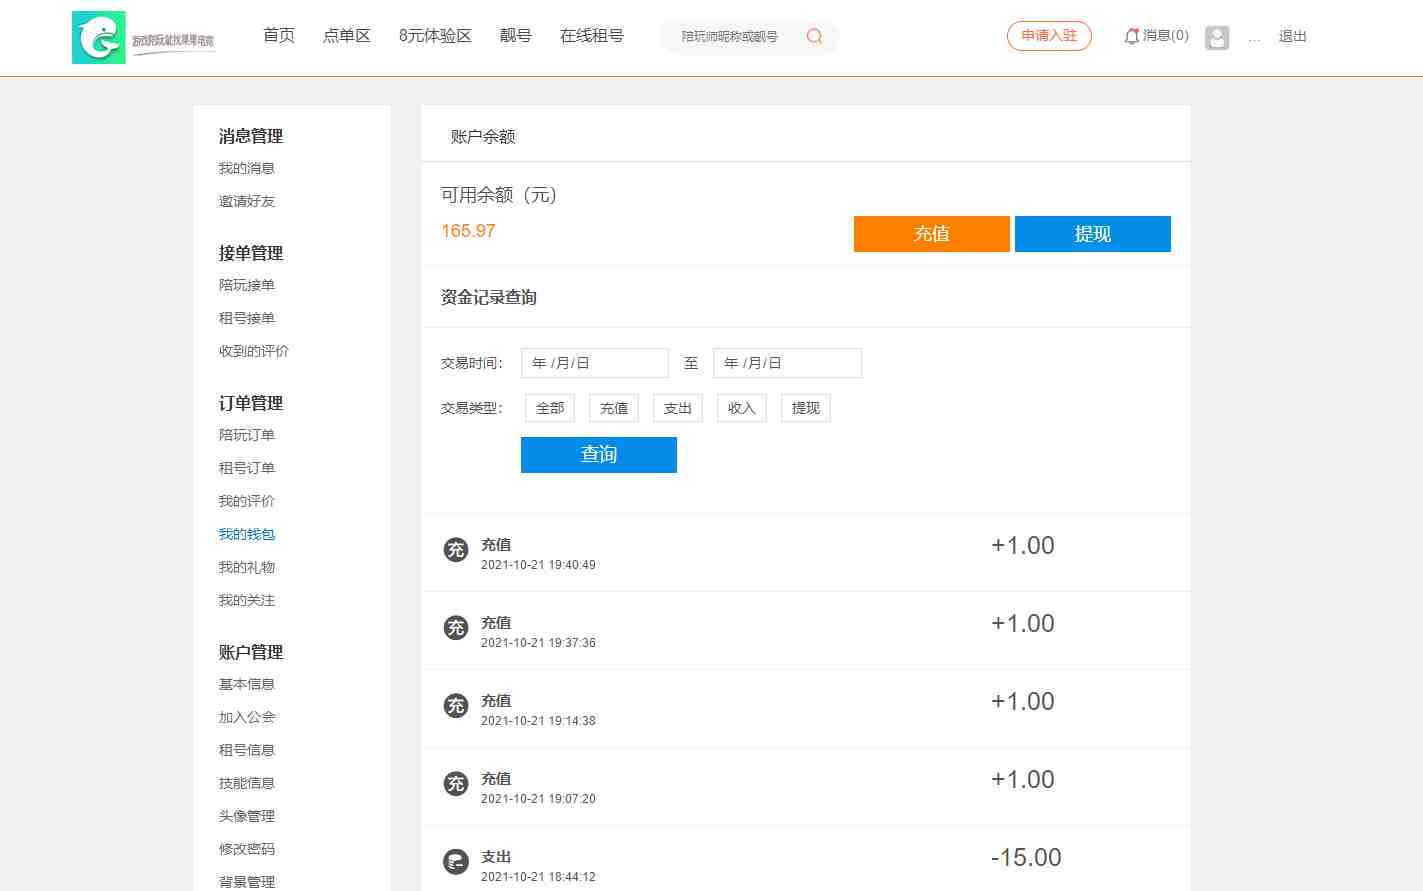Go to 在线租号 in the top menu

pos(591,36)
